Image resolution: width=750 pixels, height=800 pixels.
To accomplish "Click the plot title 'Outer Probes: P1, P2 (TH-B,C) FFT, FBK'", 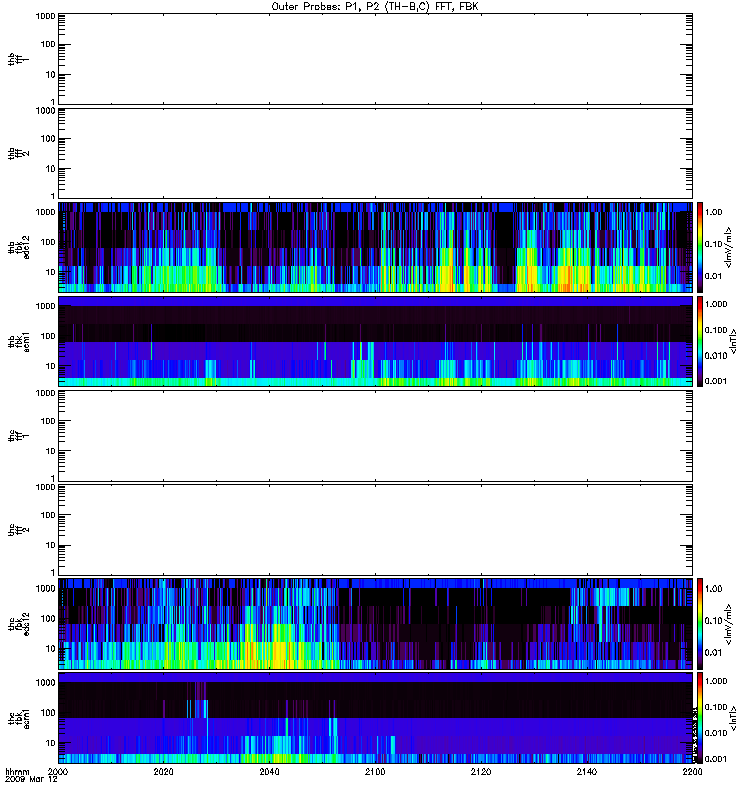I will [375, 6].
